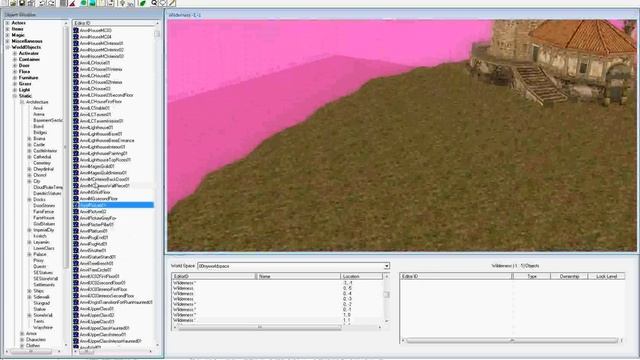Image resolution: width=640 pixels, height=360 pixels.
Task: Select AnvilUpperClassHaunted01 in the list
Action: point(104,328)
